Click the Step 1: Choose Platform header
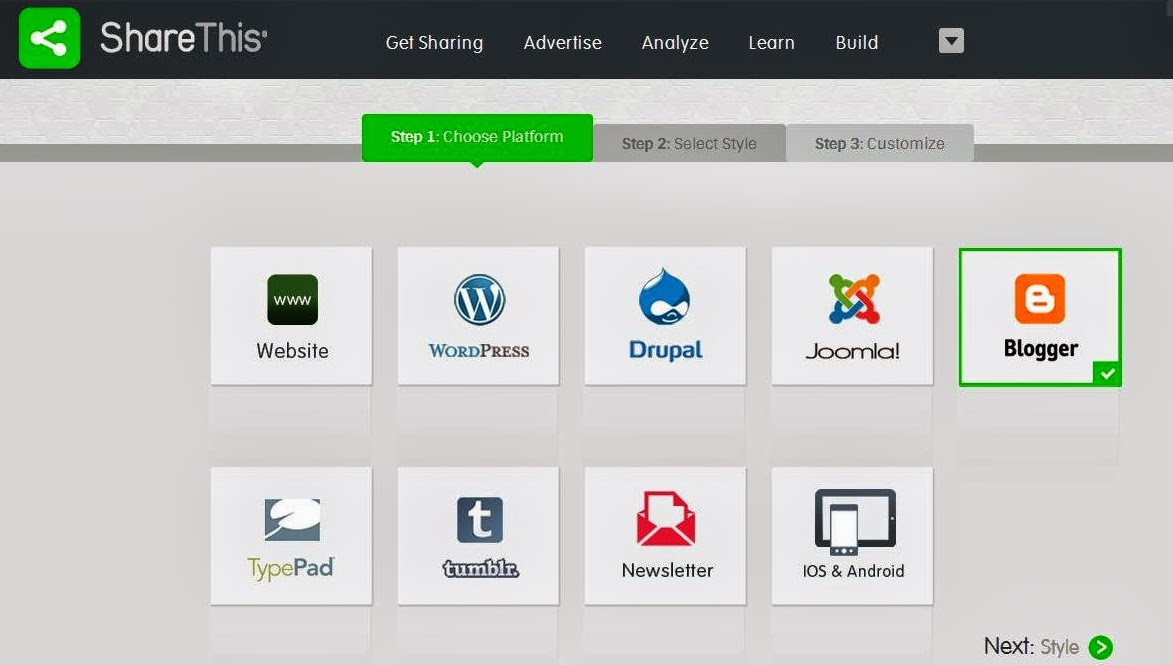This screenshot has width=1173, height=665. [476, 136]
